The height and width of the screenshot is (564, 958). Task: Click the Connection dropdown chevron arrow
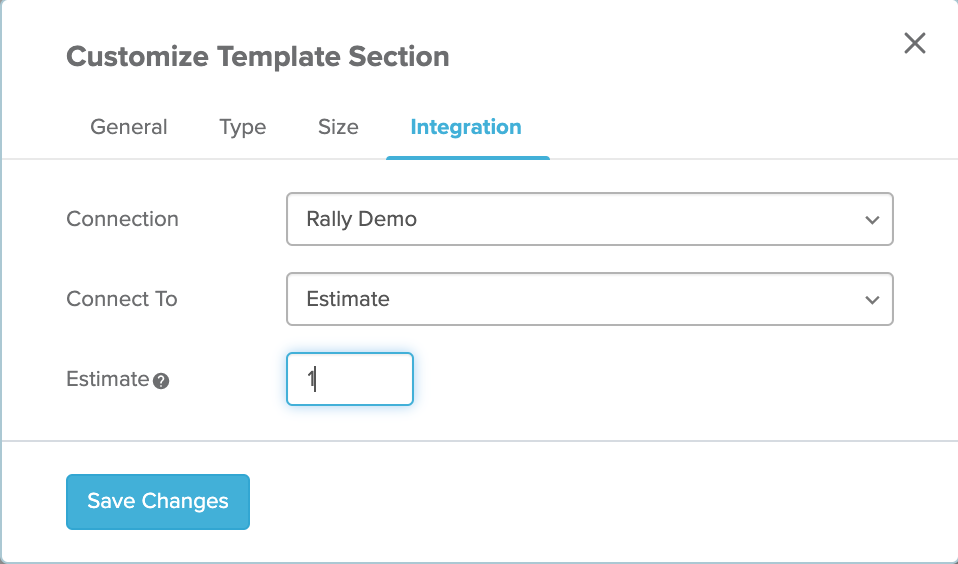872,219
